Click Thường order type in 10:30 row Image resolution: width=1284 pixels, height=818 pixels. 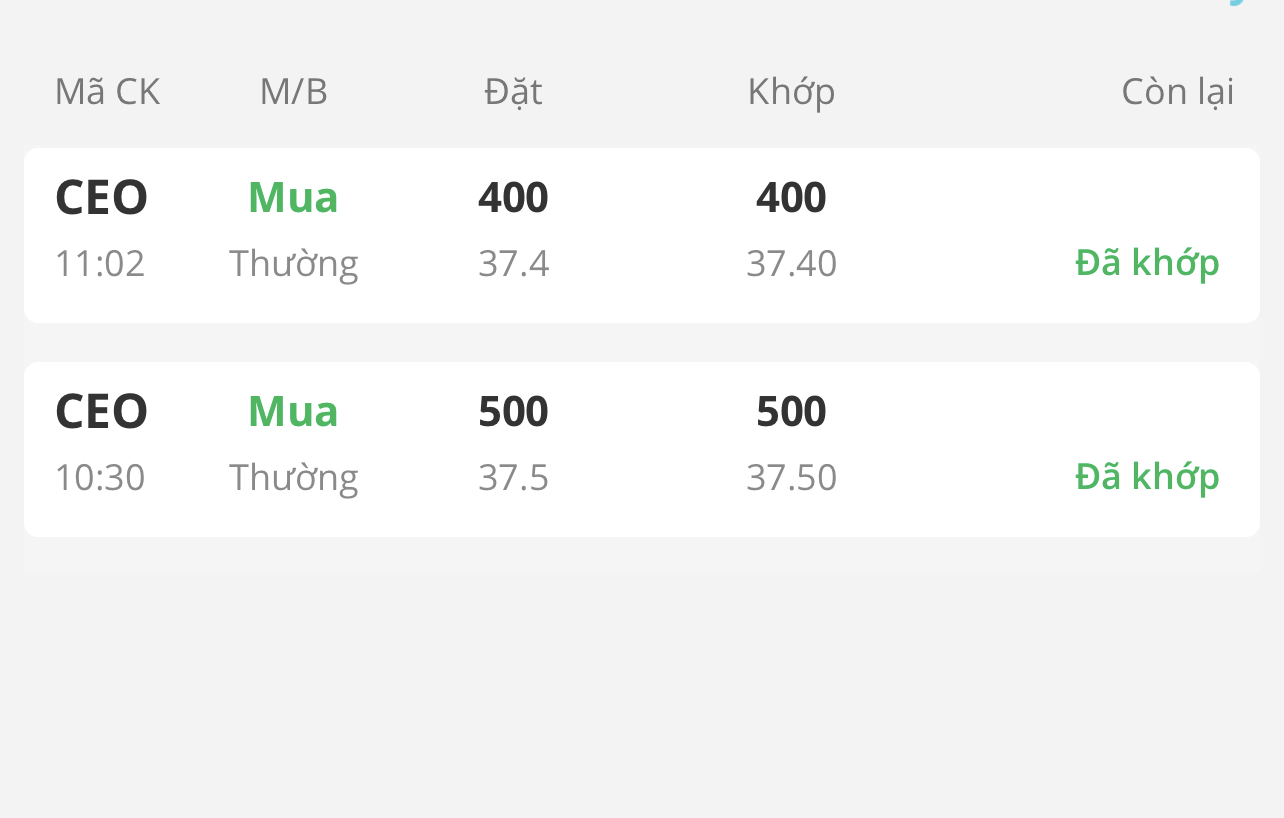(293, 478)
